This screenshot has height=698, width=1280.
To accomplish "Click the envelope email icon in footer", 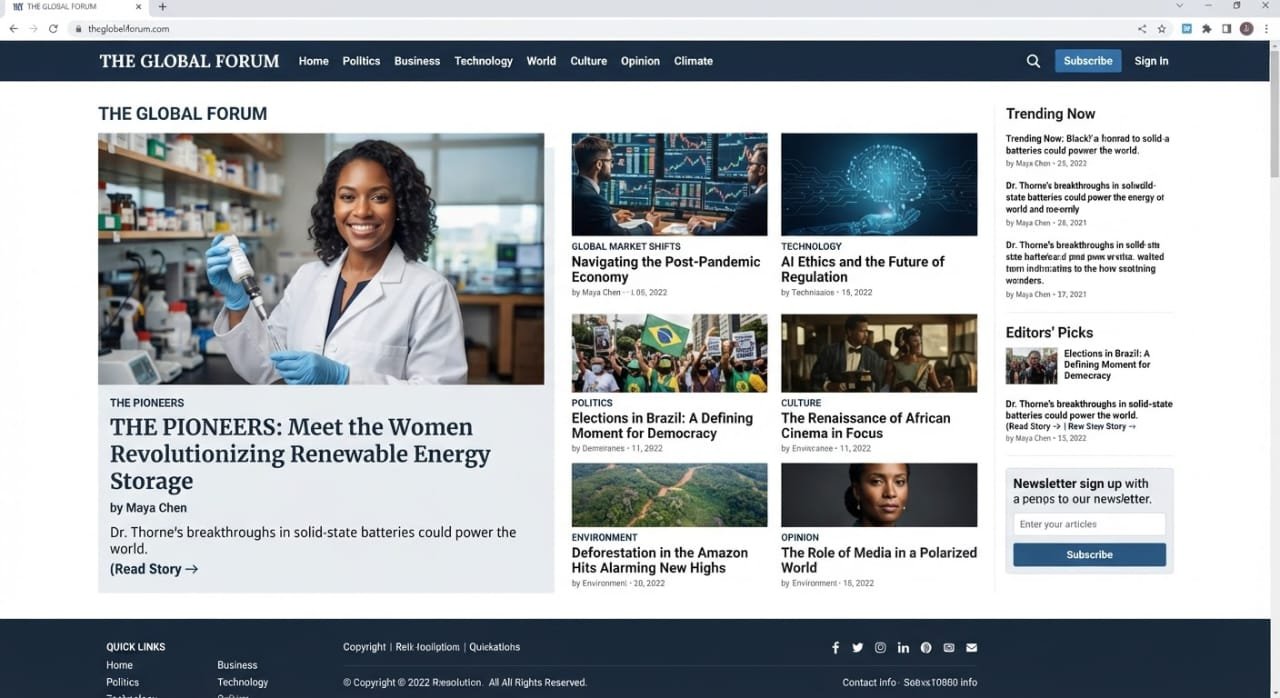I will point(971,648).
